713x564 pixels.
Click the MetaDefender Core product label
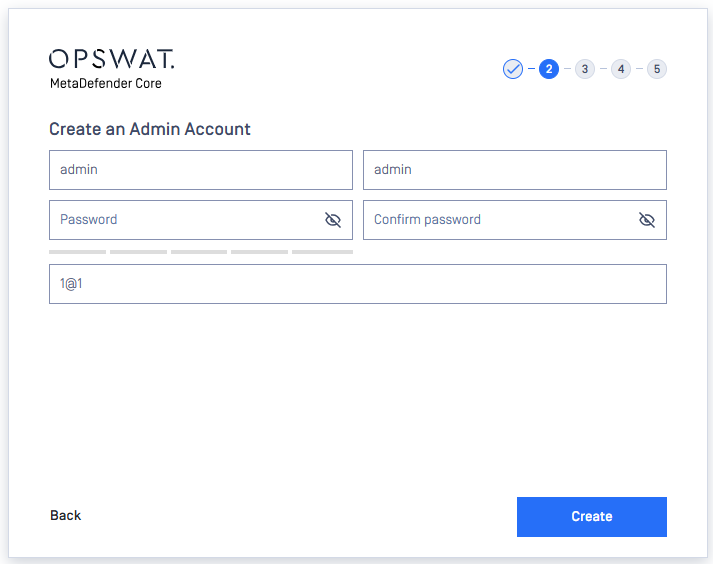coord(105,83)
